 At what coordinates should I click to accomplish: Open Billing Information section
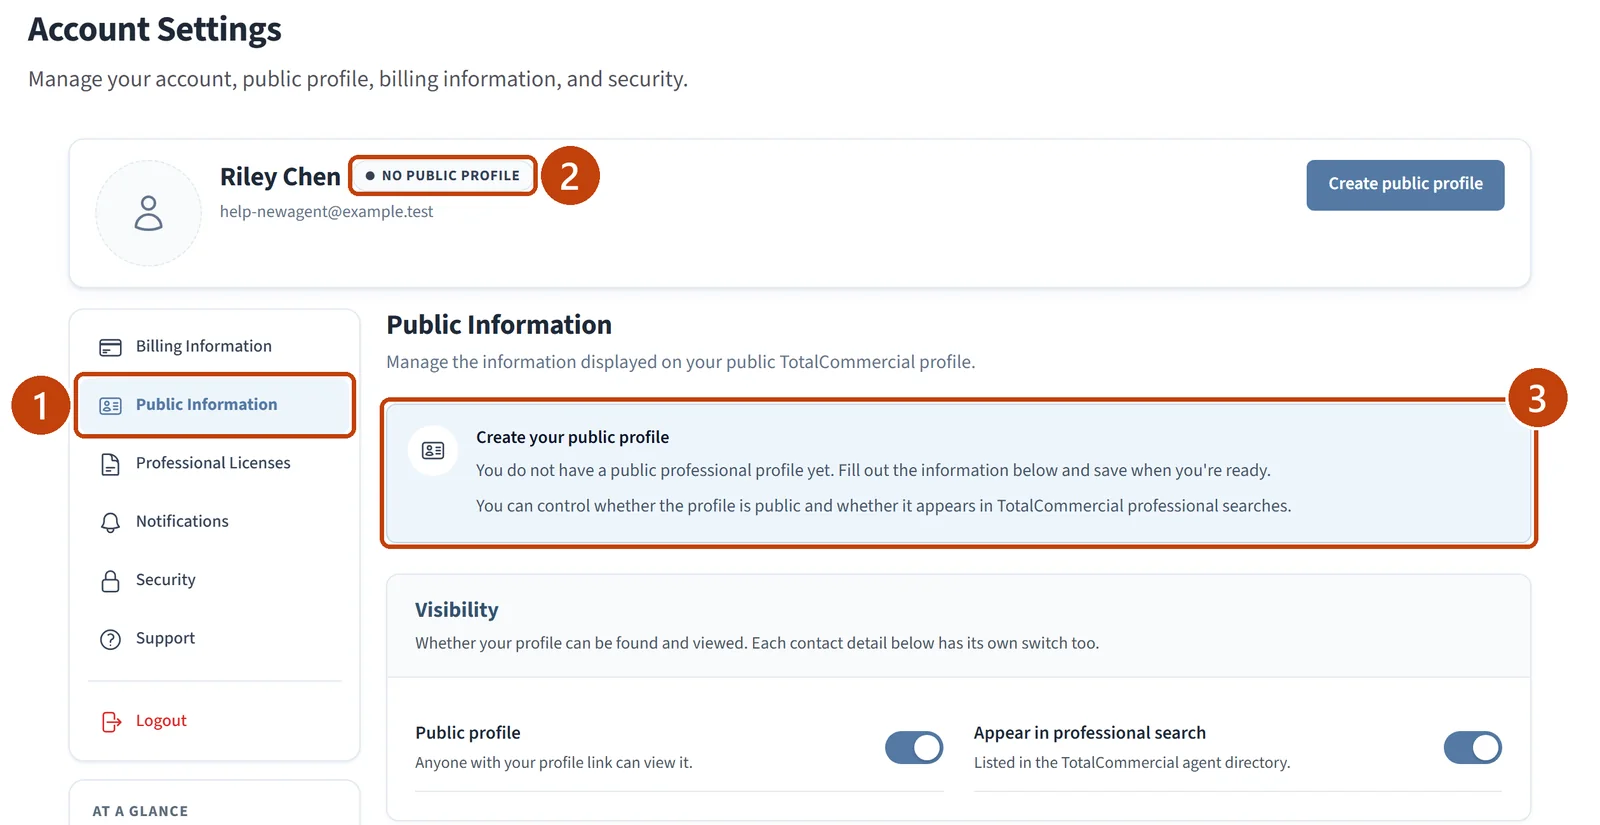click(215, 346)
